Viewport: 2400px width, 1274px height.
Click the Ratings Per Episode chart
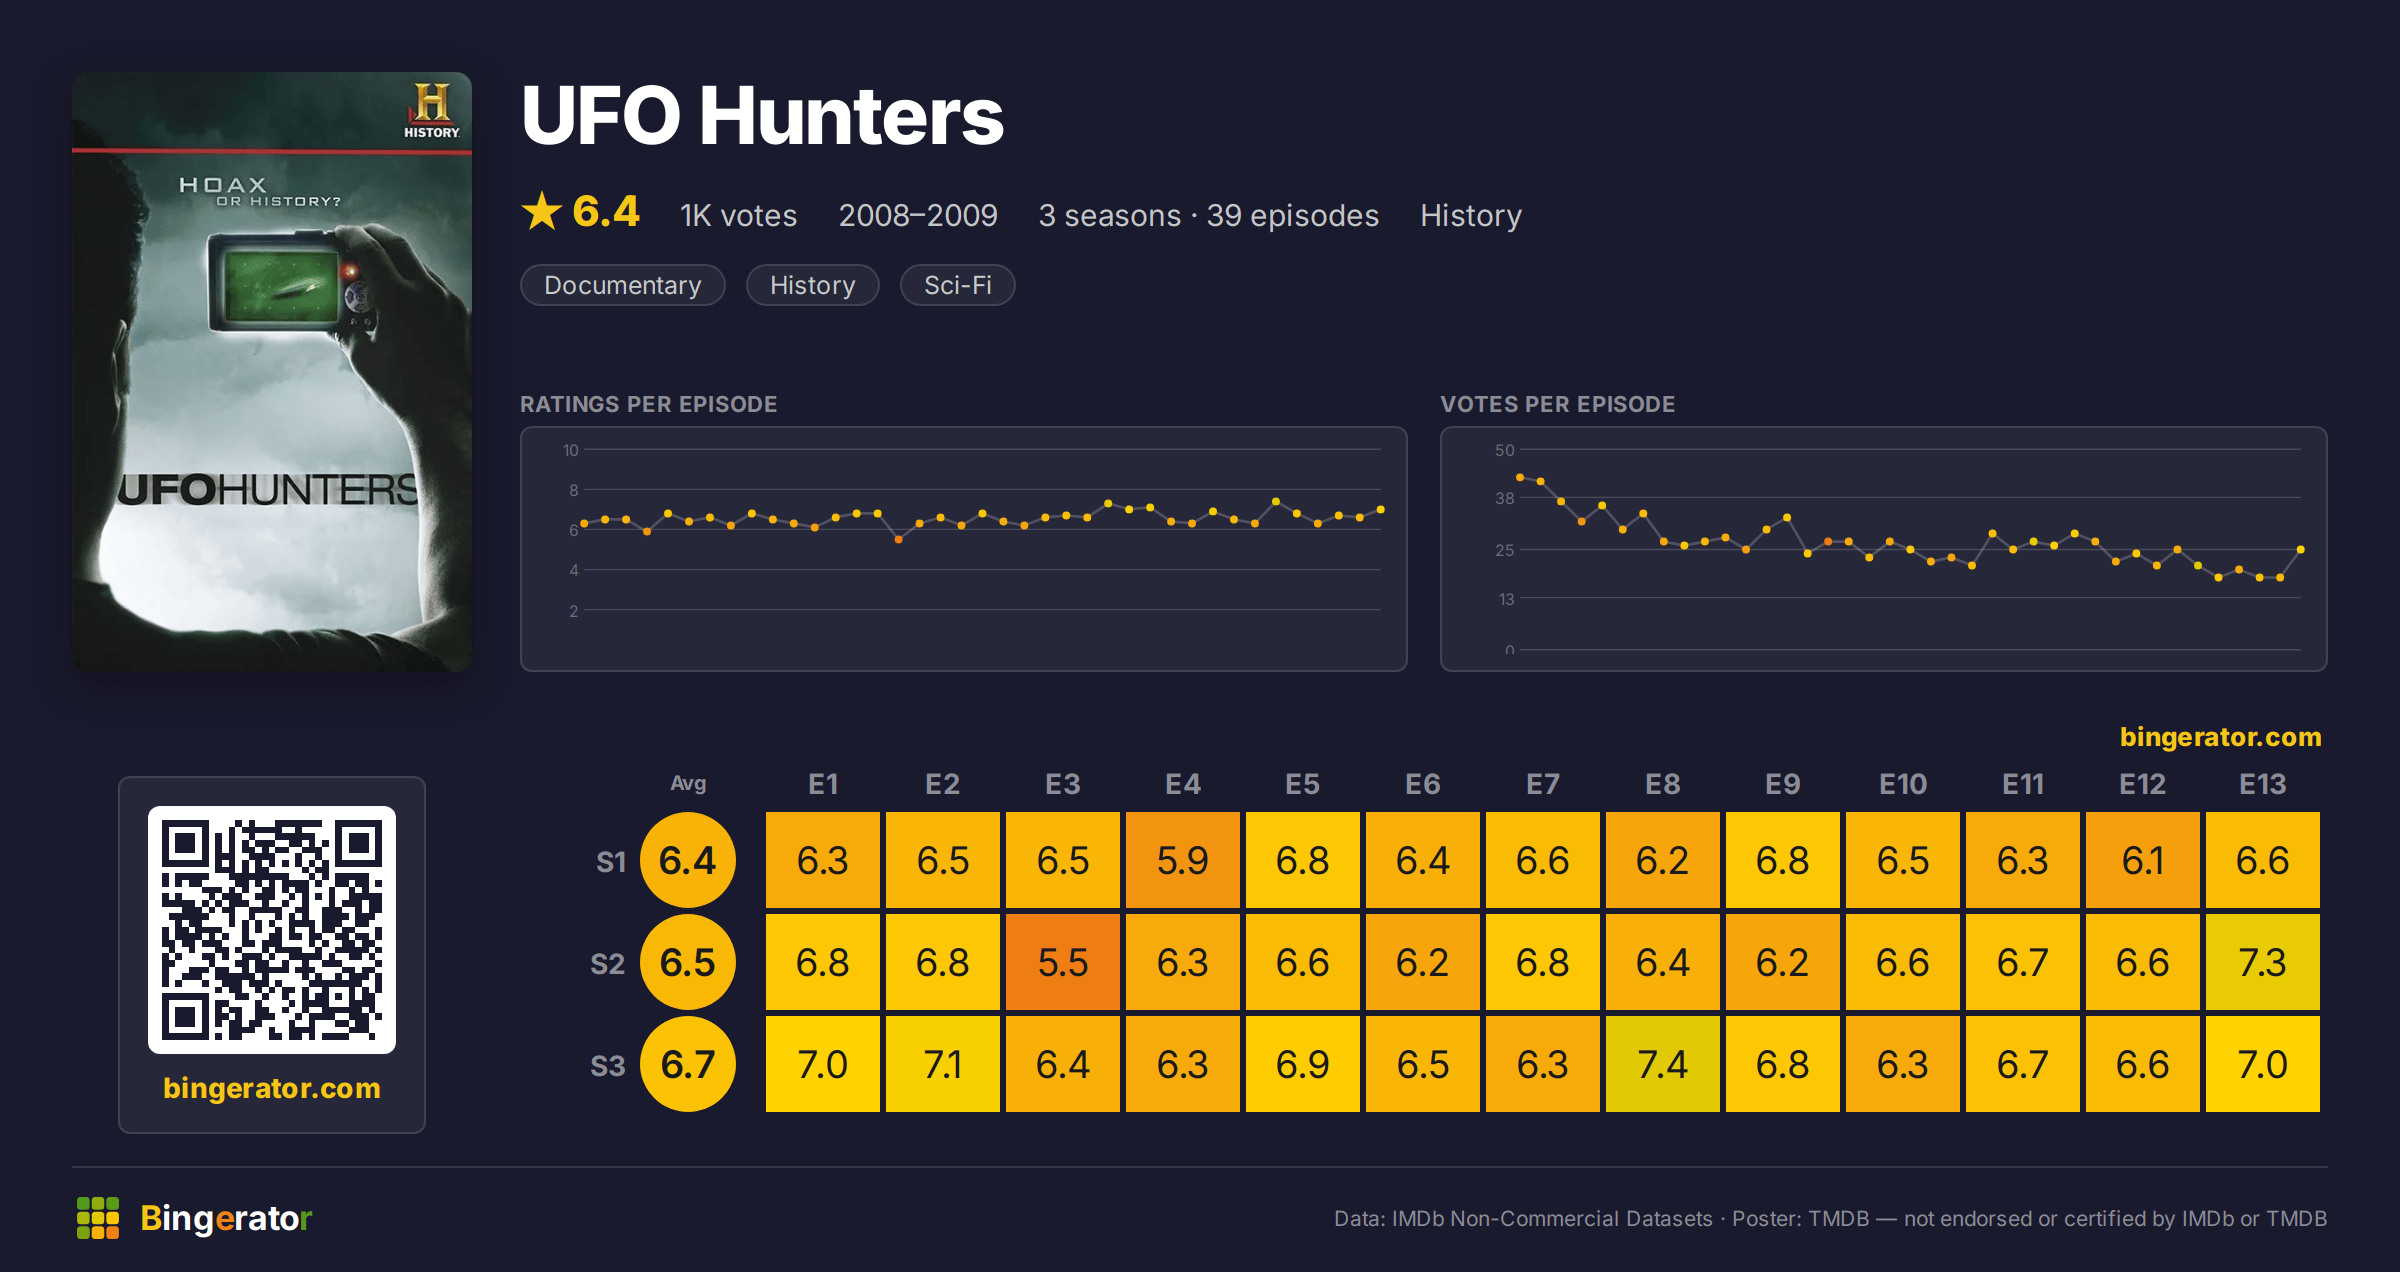964,549
